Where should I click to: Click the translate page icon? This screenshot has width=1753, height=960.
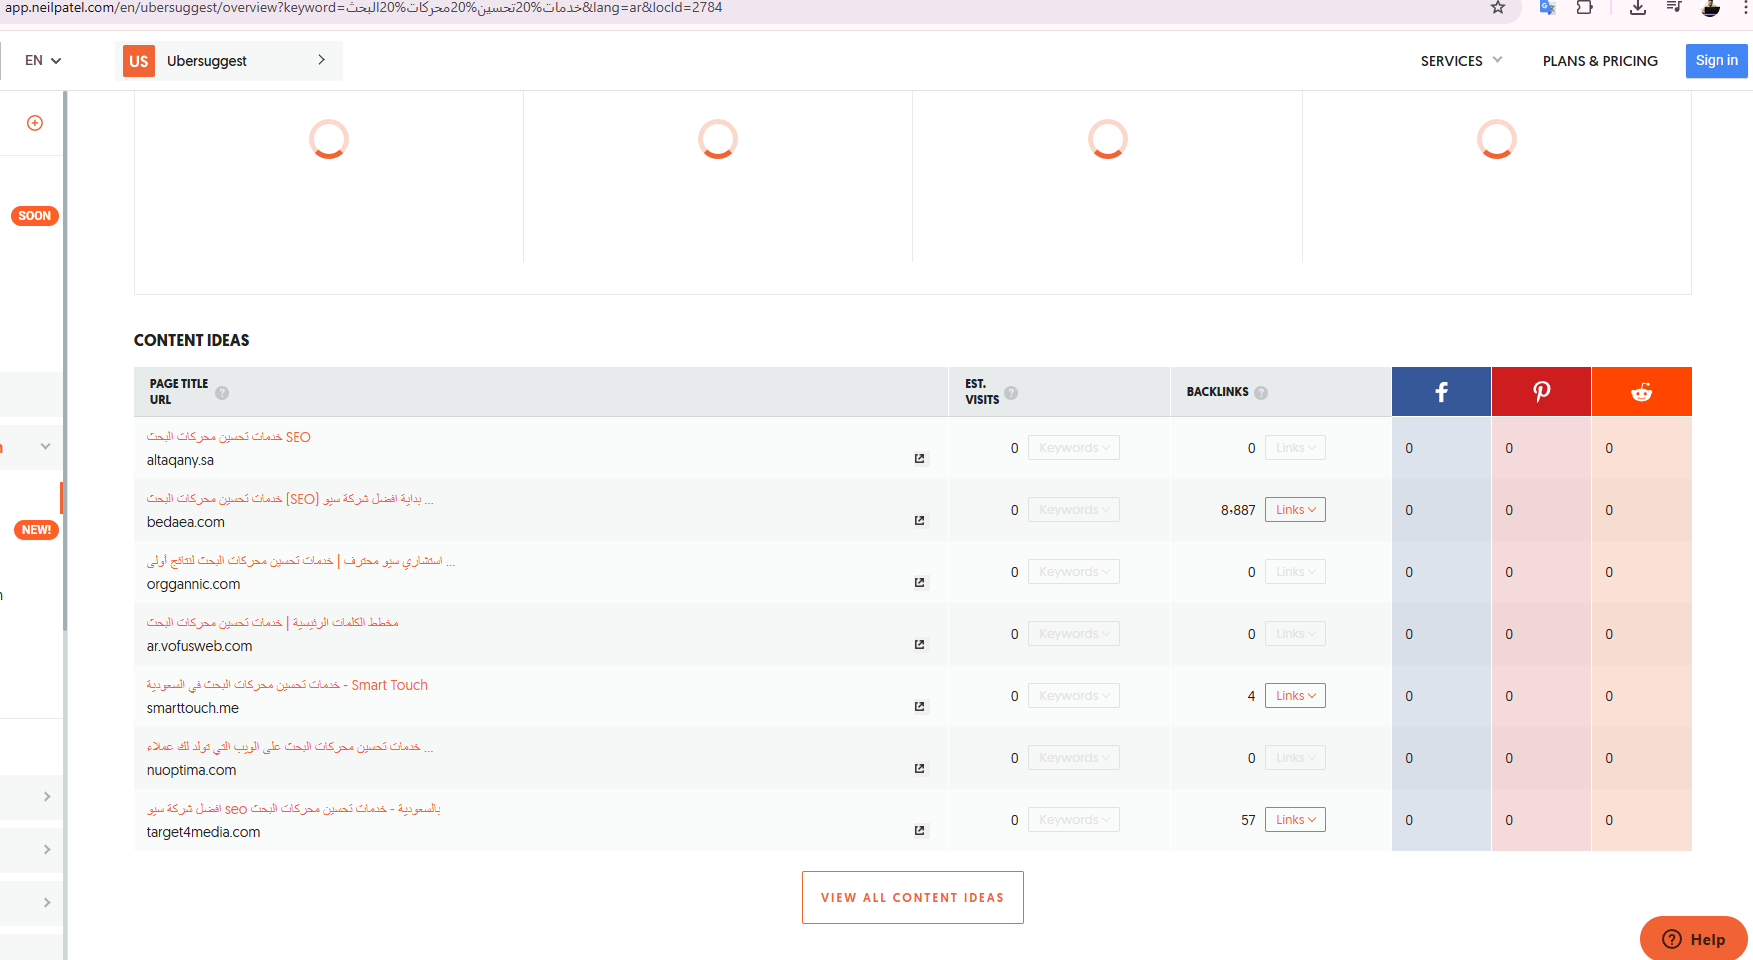point(1547,8)
